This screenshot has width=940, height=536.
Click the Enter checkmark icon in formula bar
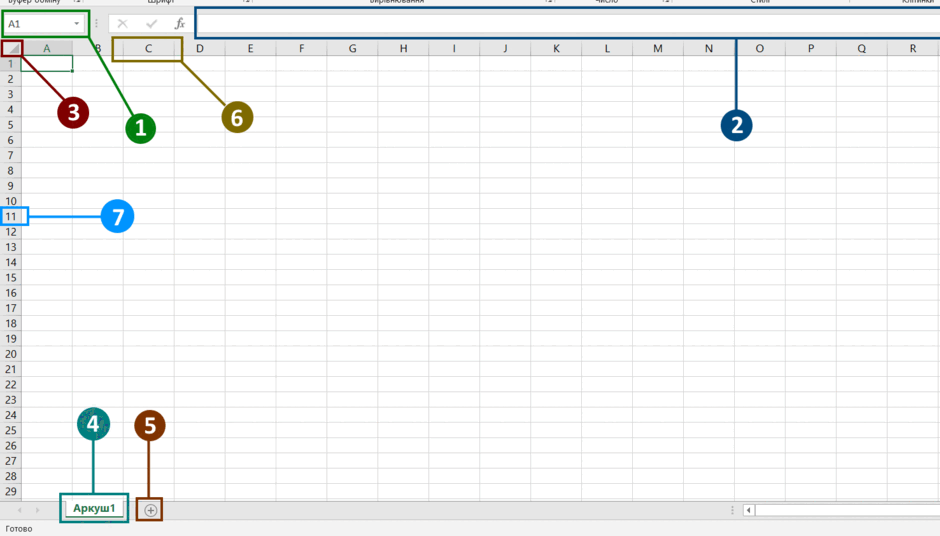[151, 24]
